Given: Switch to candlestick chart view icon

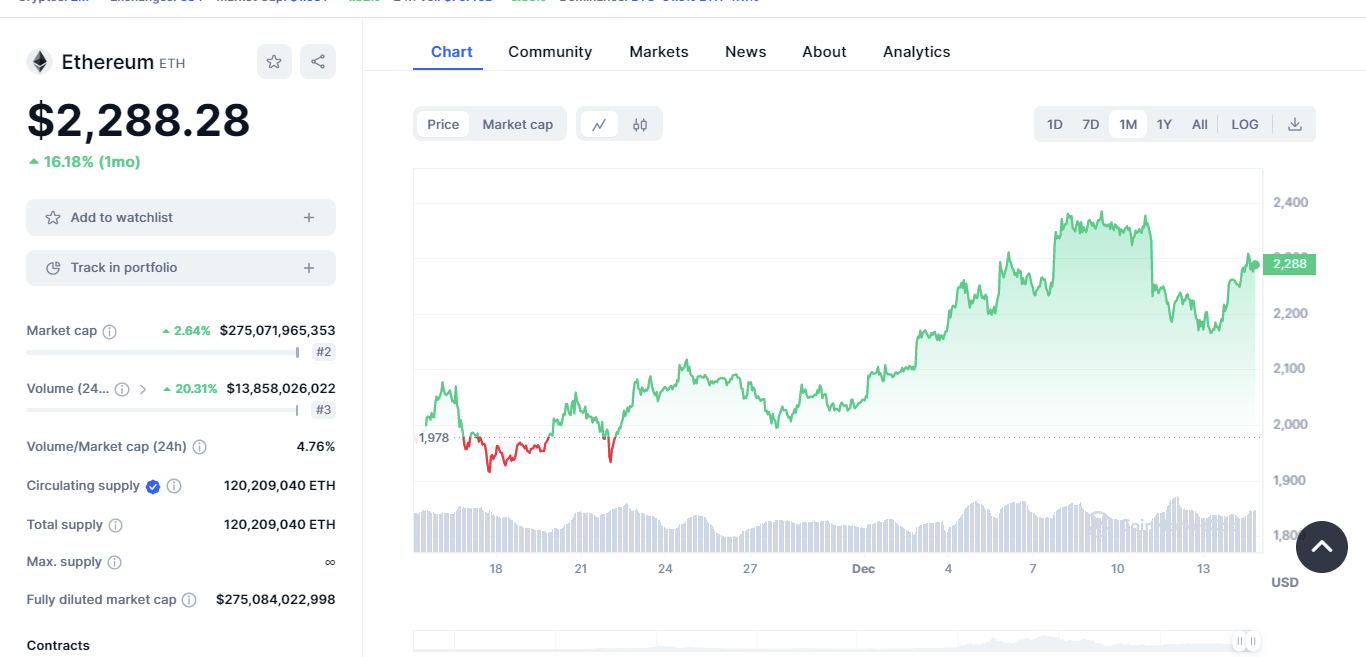Looking at the screenshot, I should pos(640,125).
